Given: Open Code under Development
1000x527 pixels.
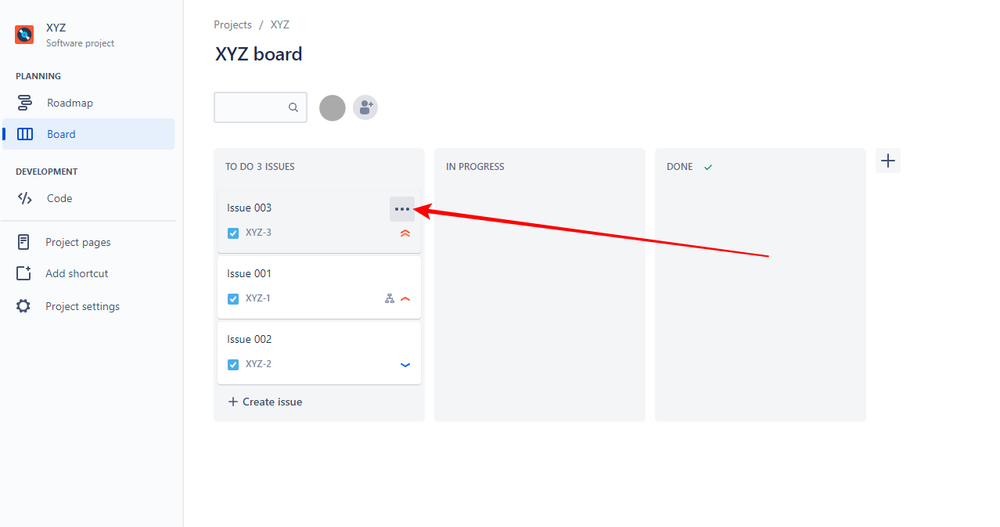Looking at the screenshot, I should (59, 198).
